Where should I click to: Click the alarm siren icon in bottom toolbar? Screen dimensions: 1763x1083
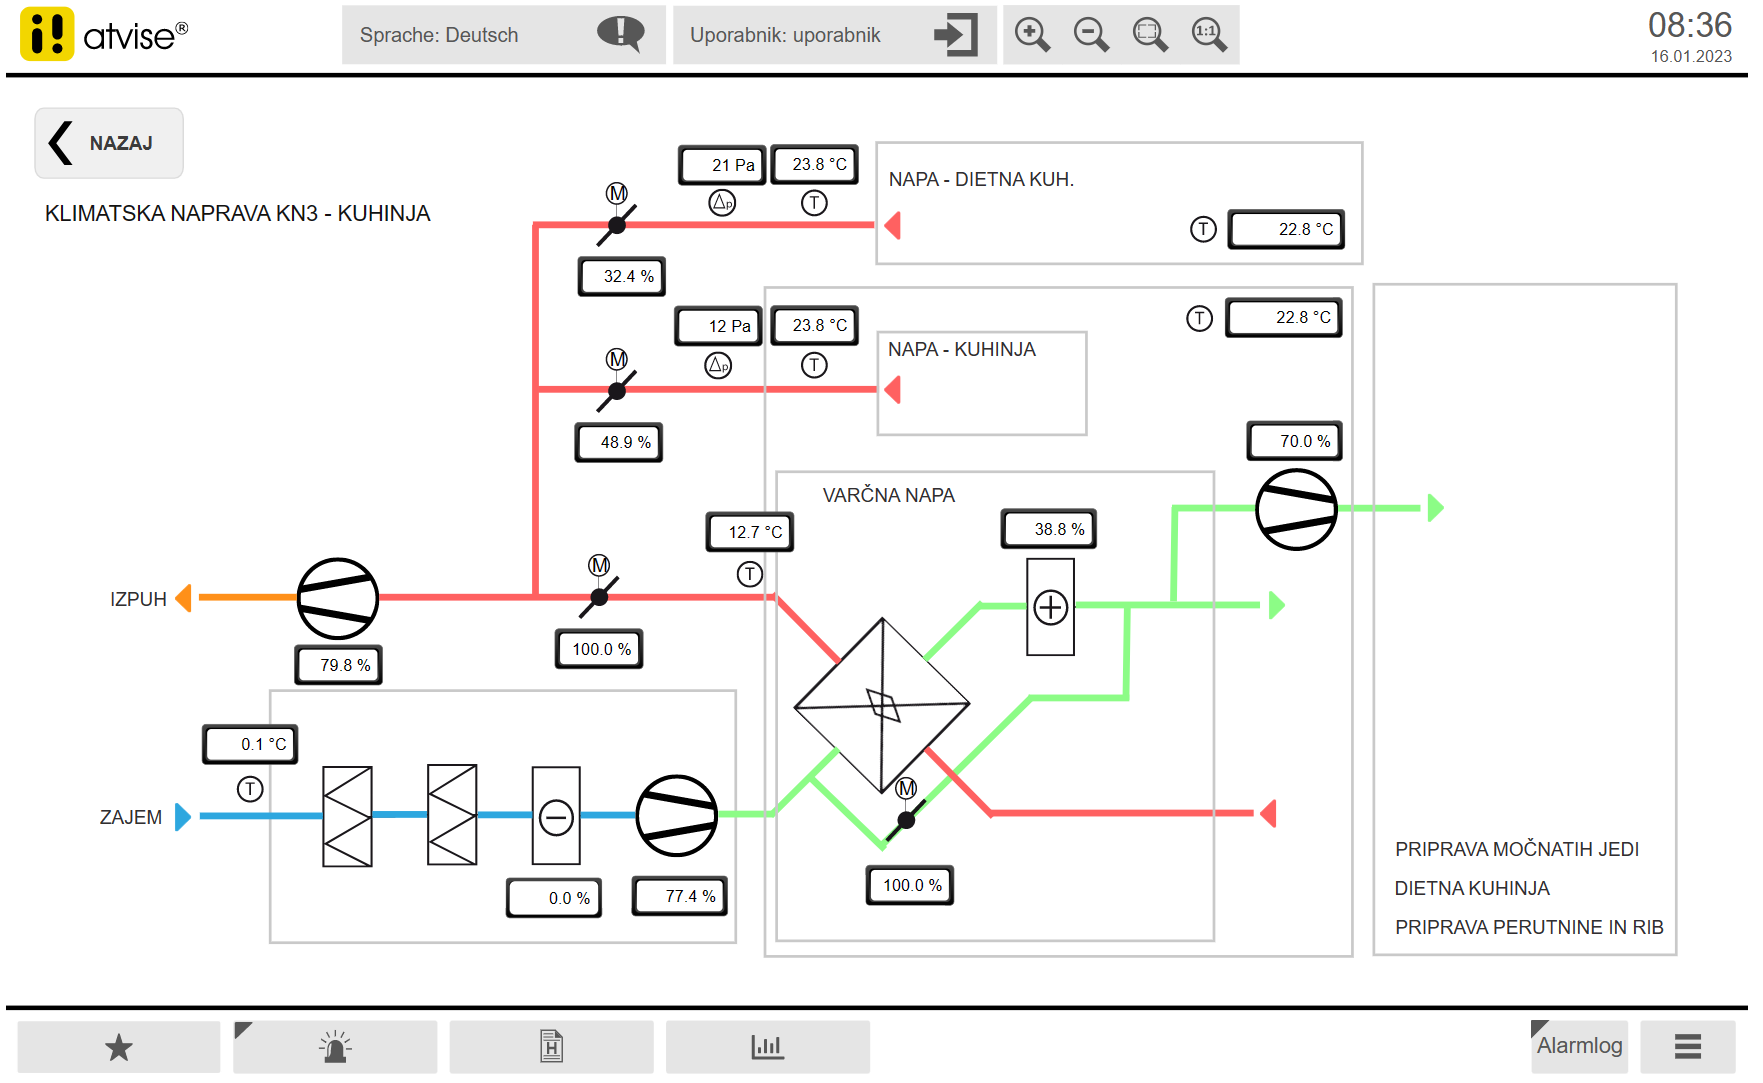[335, 1046]
